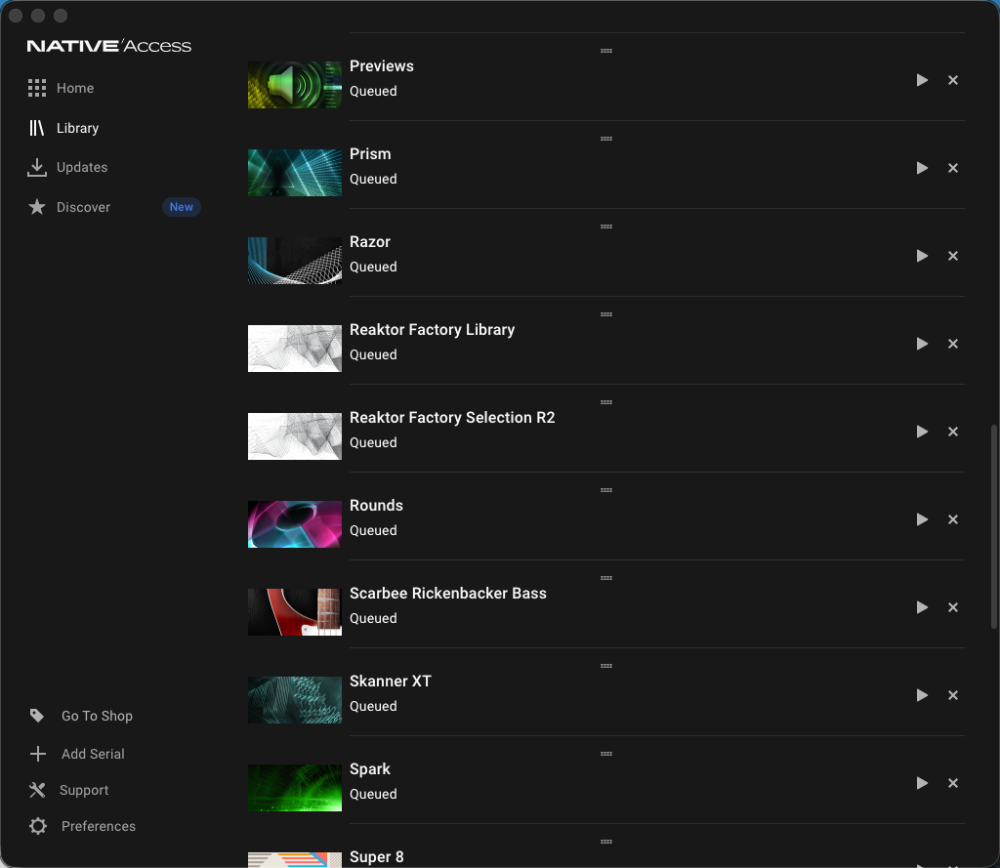Start Reaktor Factory Selection R2 download
Screen dimensions: 1000x868
[x=922, y=432]
